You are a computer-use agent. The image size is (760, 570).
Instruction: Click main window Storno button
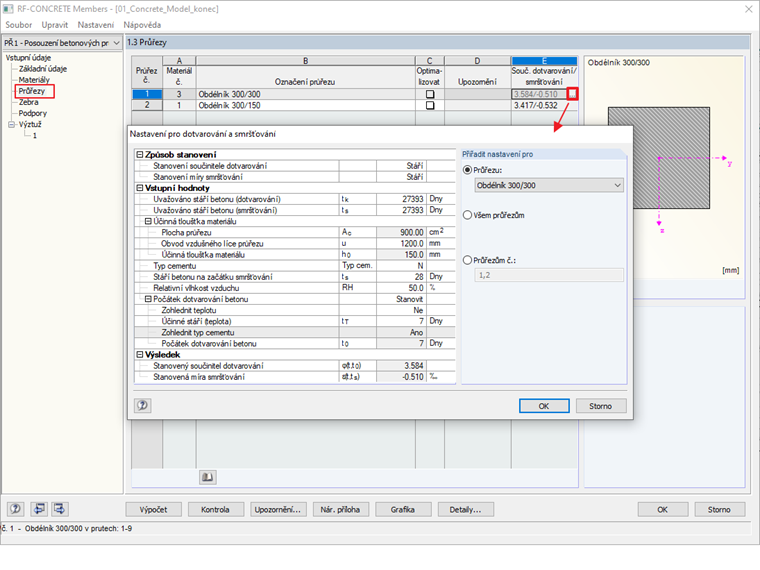[x=719, y=509]
